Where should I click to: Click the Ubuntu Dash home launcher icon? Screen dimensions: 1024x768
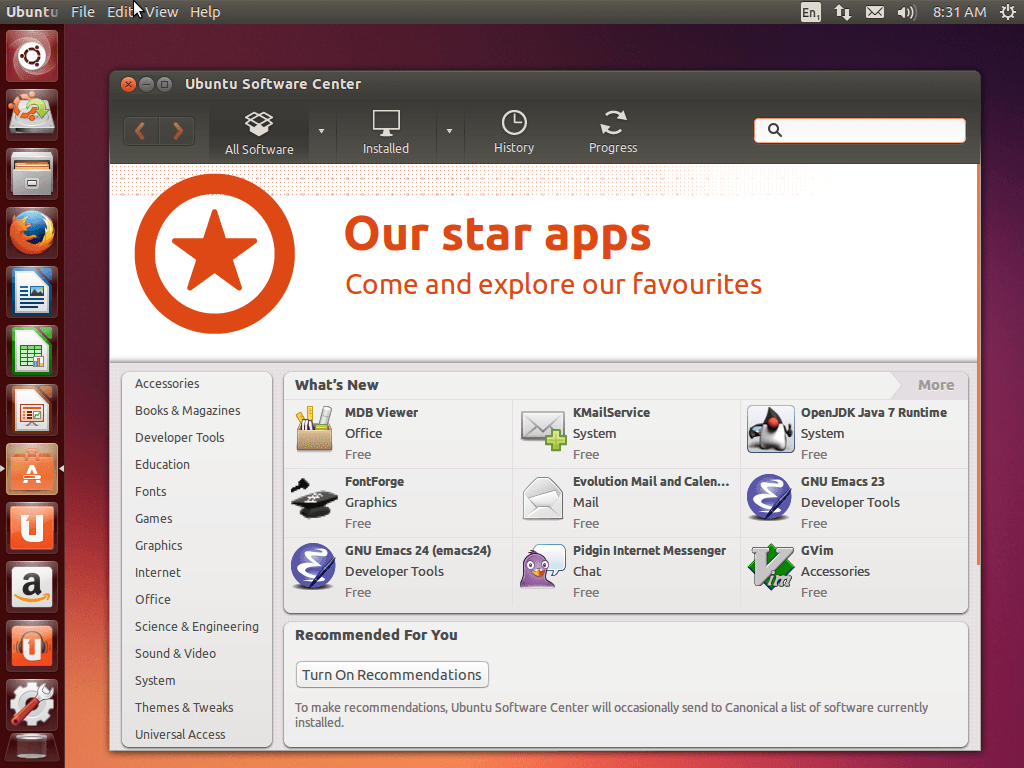(32, 56)
